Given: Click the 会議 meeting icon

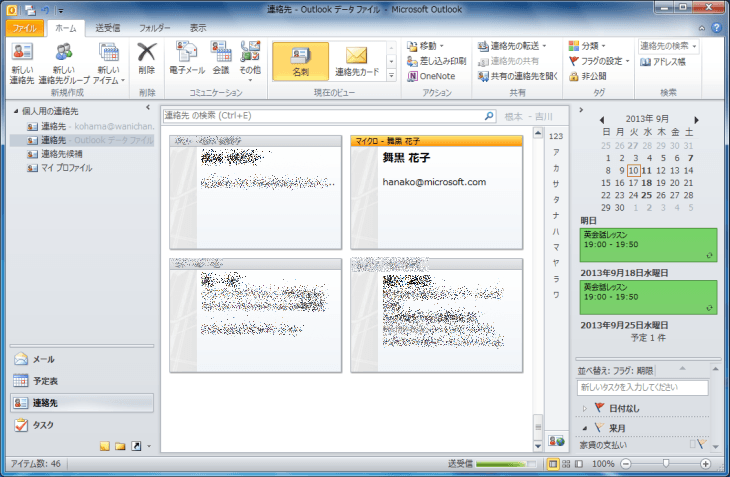Looking at the screenshot, I should (221, 58).
